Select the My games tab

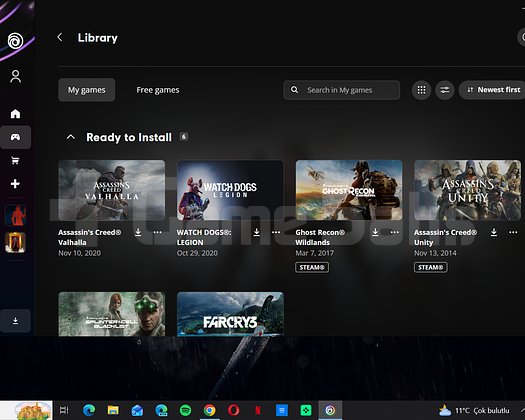click(87, 90)
